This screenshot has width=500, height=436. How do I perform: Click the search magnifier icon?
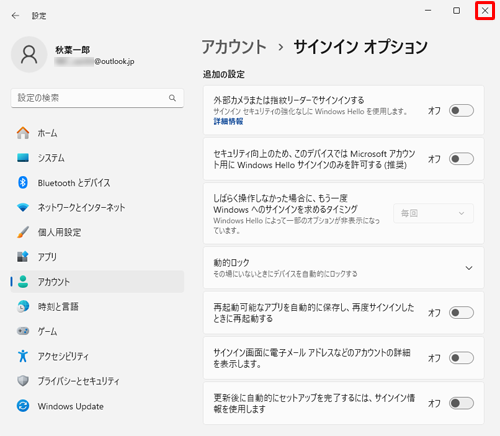coord(172,98)
